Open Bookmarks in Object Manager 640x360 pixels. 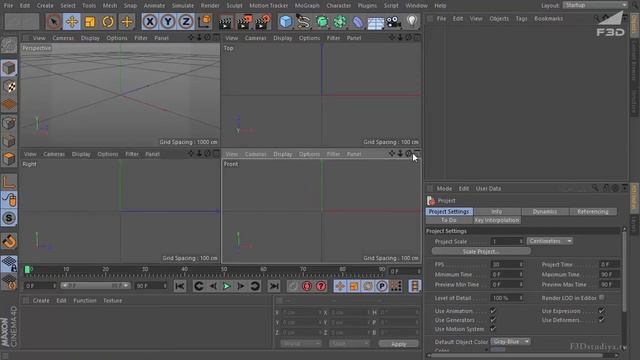pos(549,19)
